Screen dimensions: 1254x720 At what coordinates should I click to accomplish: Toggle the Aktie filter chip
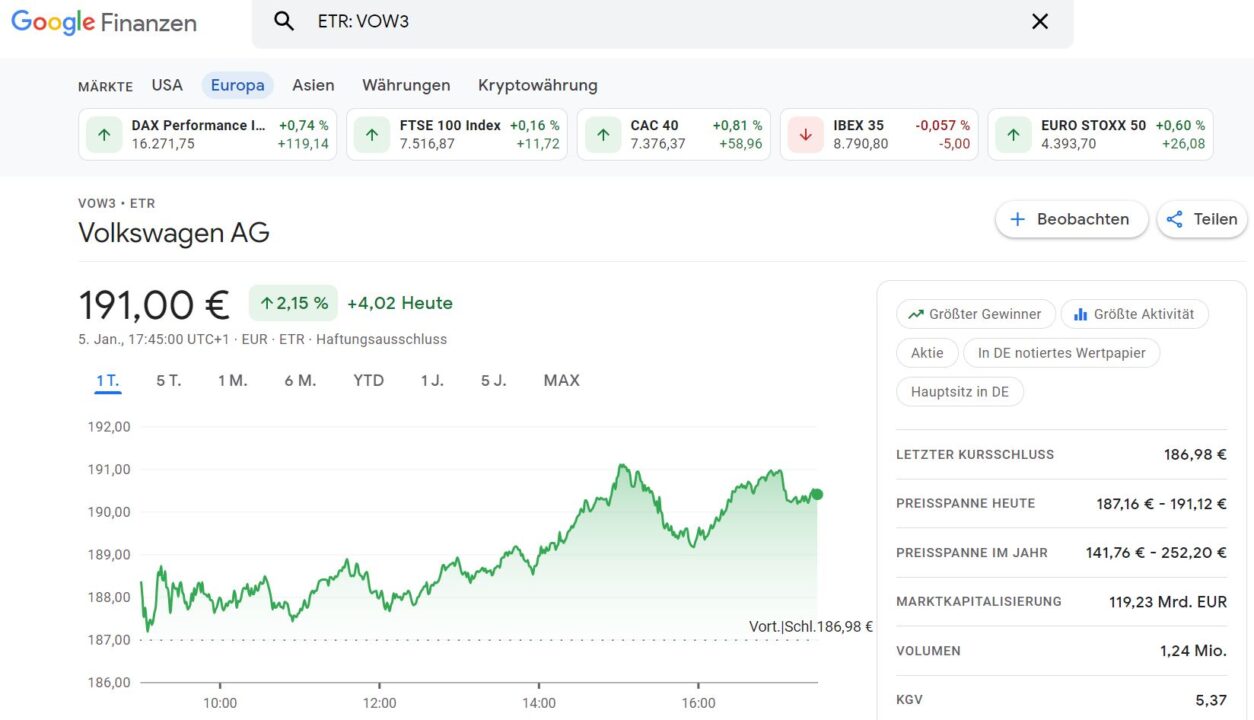[x=926, y=352]
